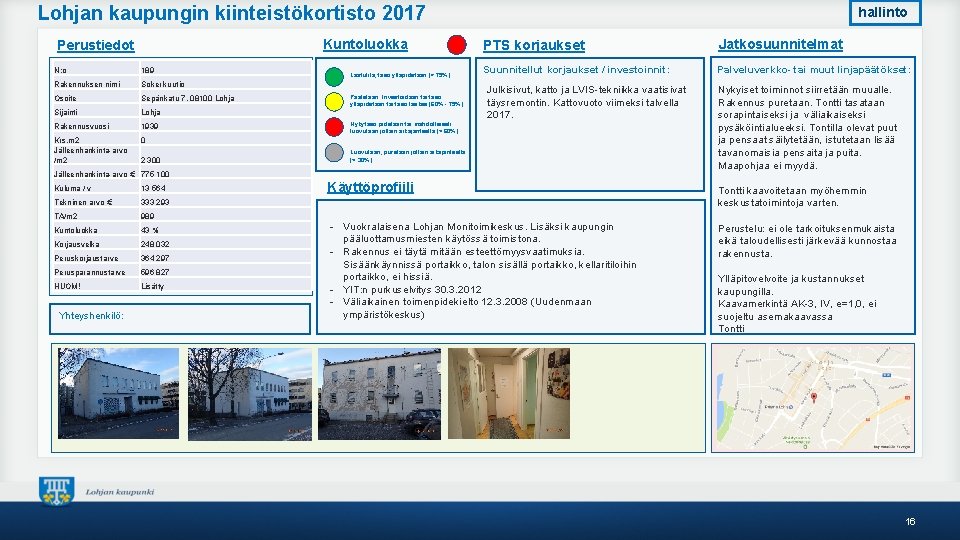Click the bullet about YIT:n purkuselvitys 30.3.2012

[x=412, y=290]
